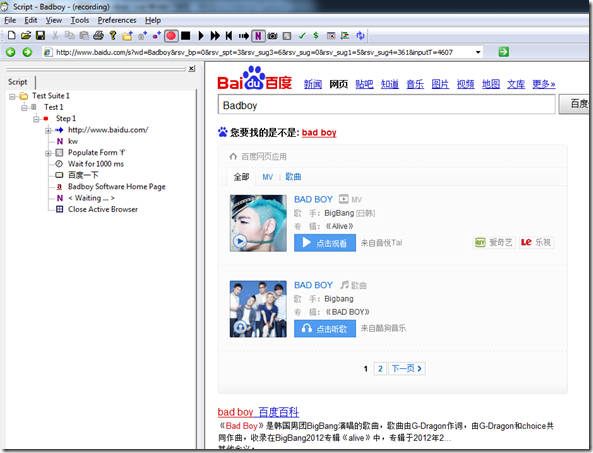593x453 pixels.
Task: Select the 'kw' navigation item
Action: 73,141
